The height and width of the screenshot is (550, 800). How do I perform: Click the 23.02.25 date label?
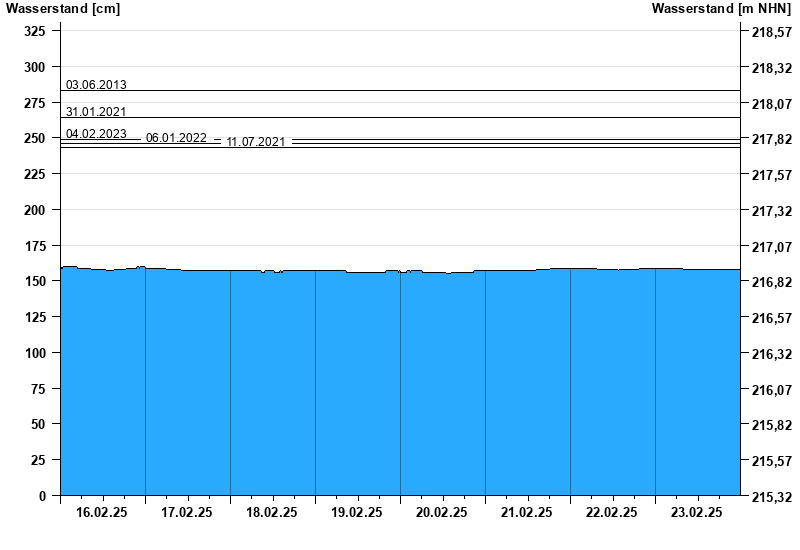click(697, 512)
